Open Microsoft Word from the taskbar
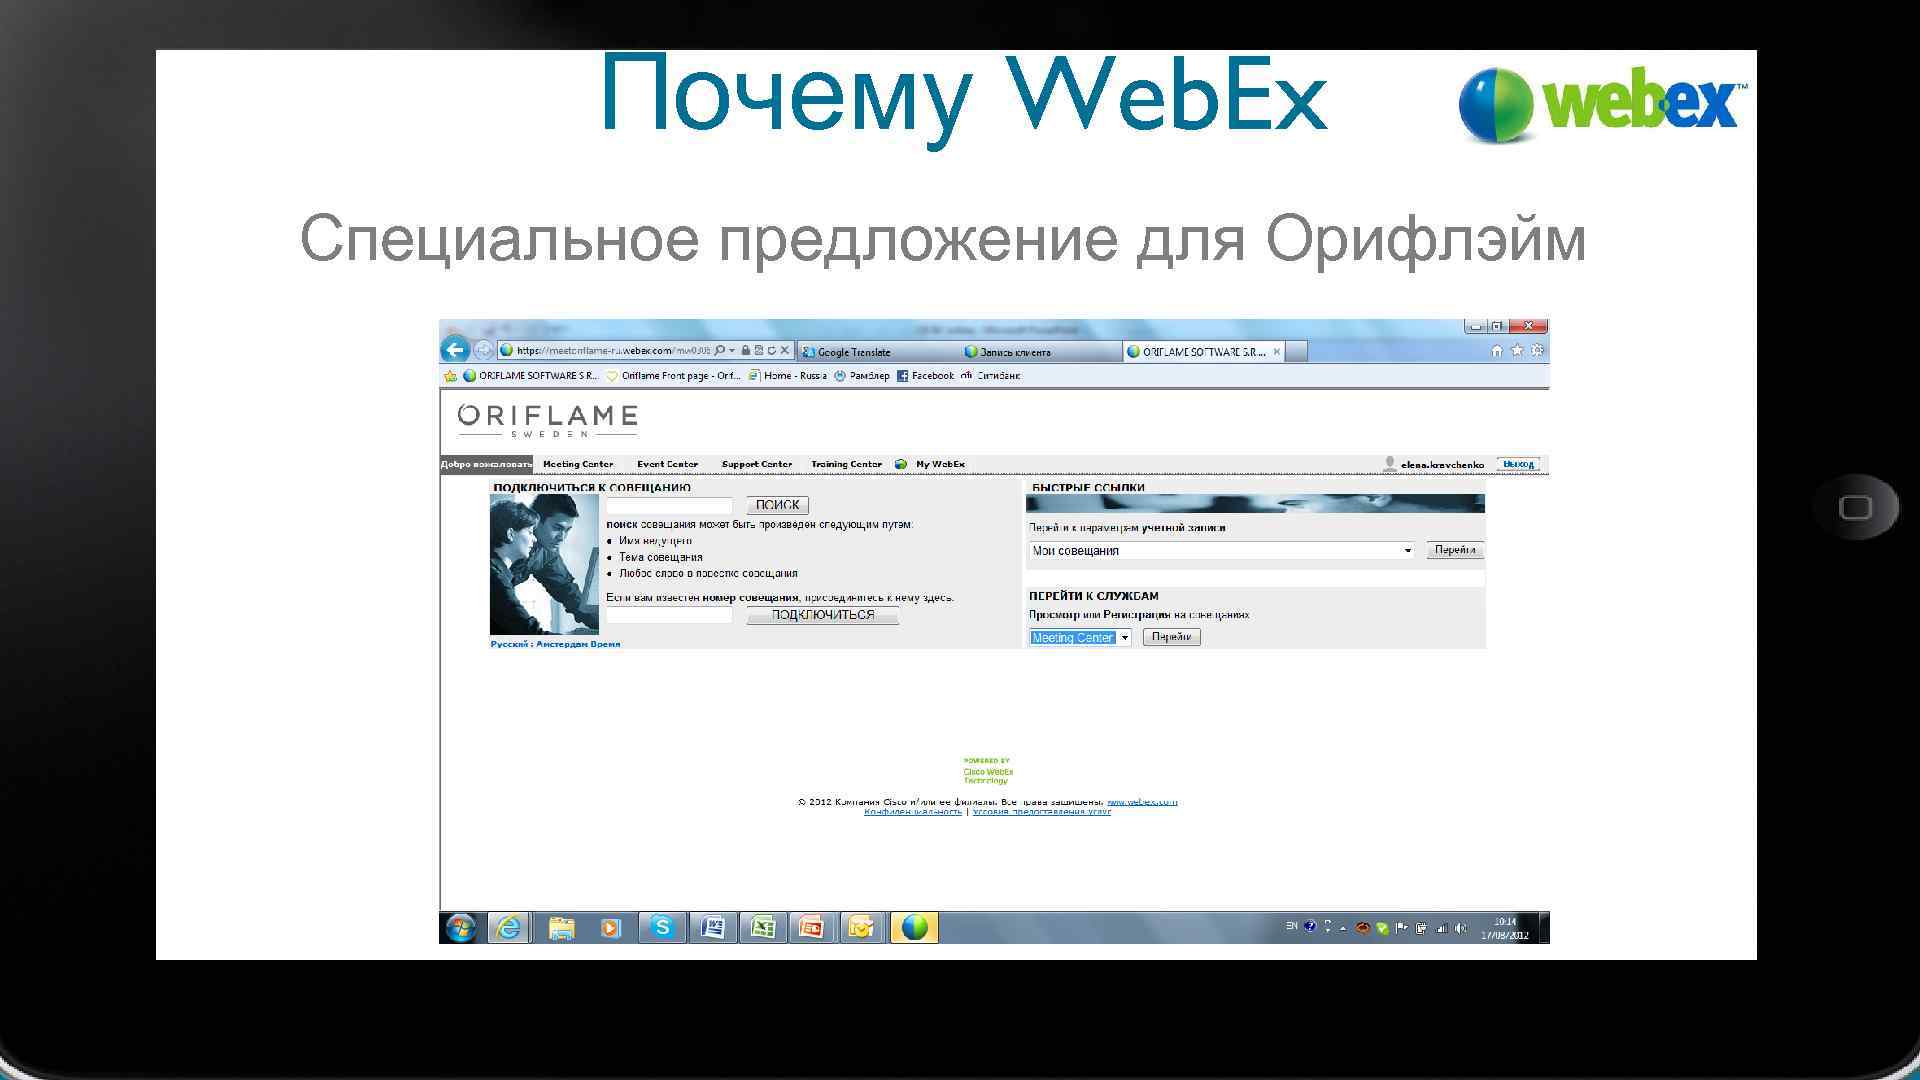This screenshot has height=1080, width=1920. tap(713, 928)
